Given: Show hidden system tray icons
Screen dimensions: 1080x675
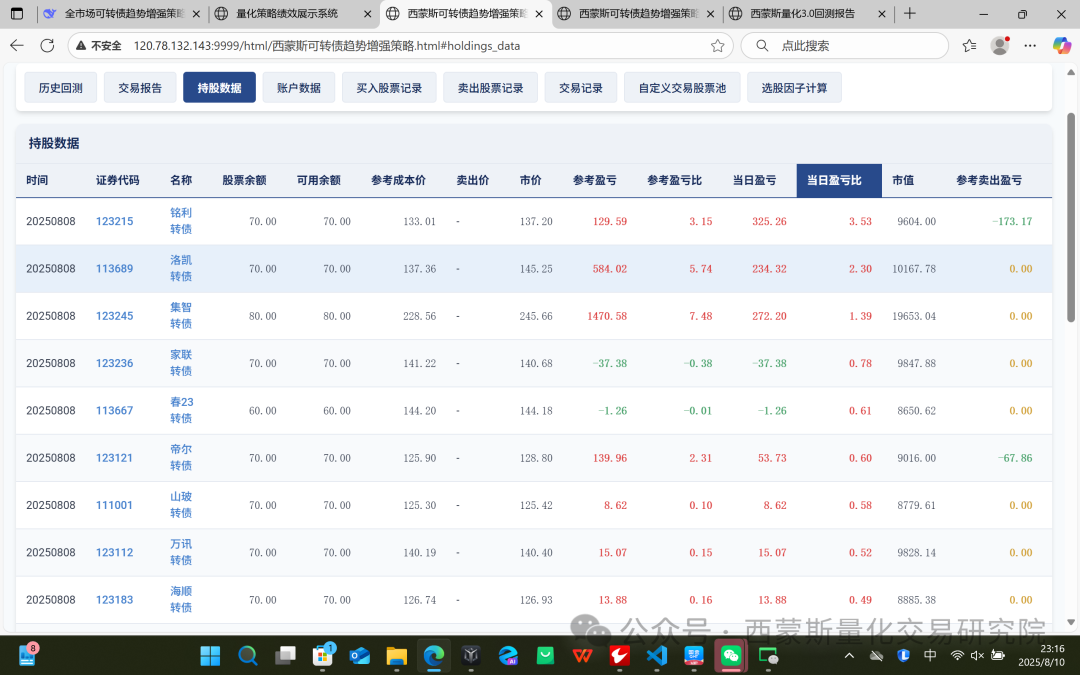Looking at the screenshot, I should pos(849,655).
